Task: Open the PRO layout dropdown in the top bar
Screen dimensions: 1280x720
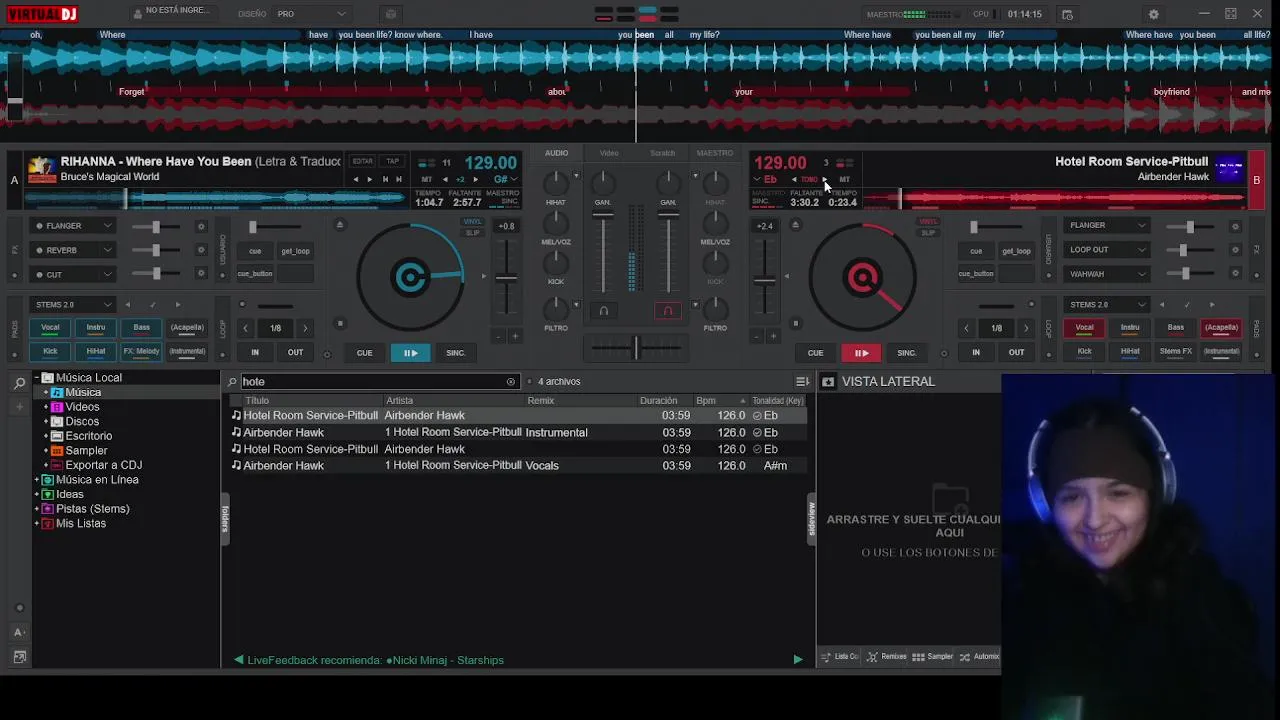Action: 312,14
